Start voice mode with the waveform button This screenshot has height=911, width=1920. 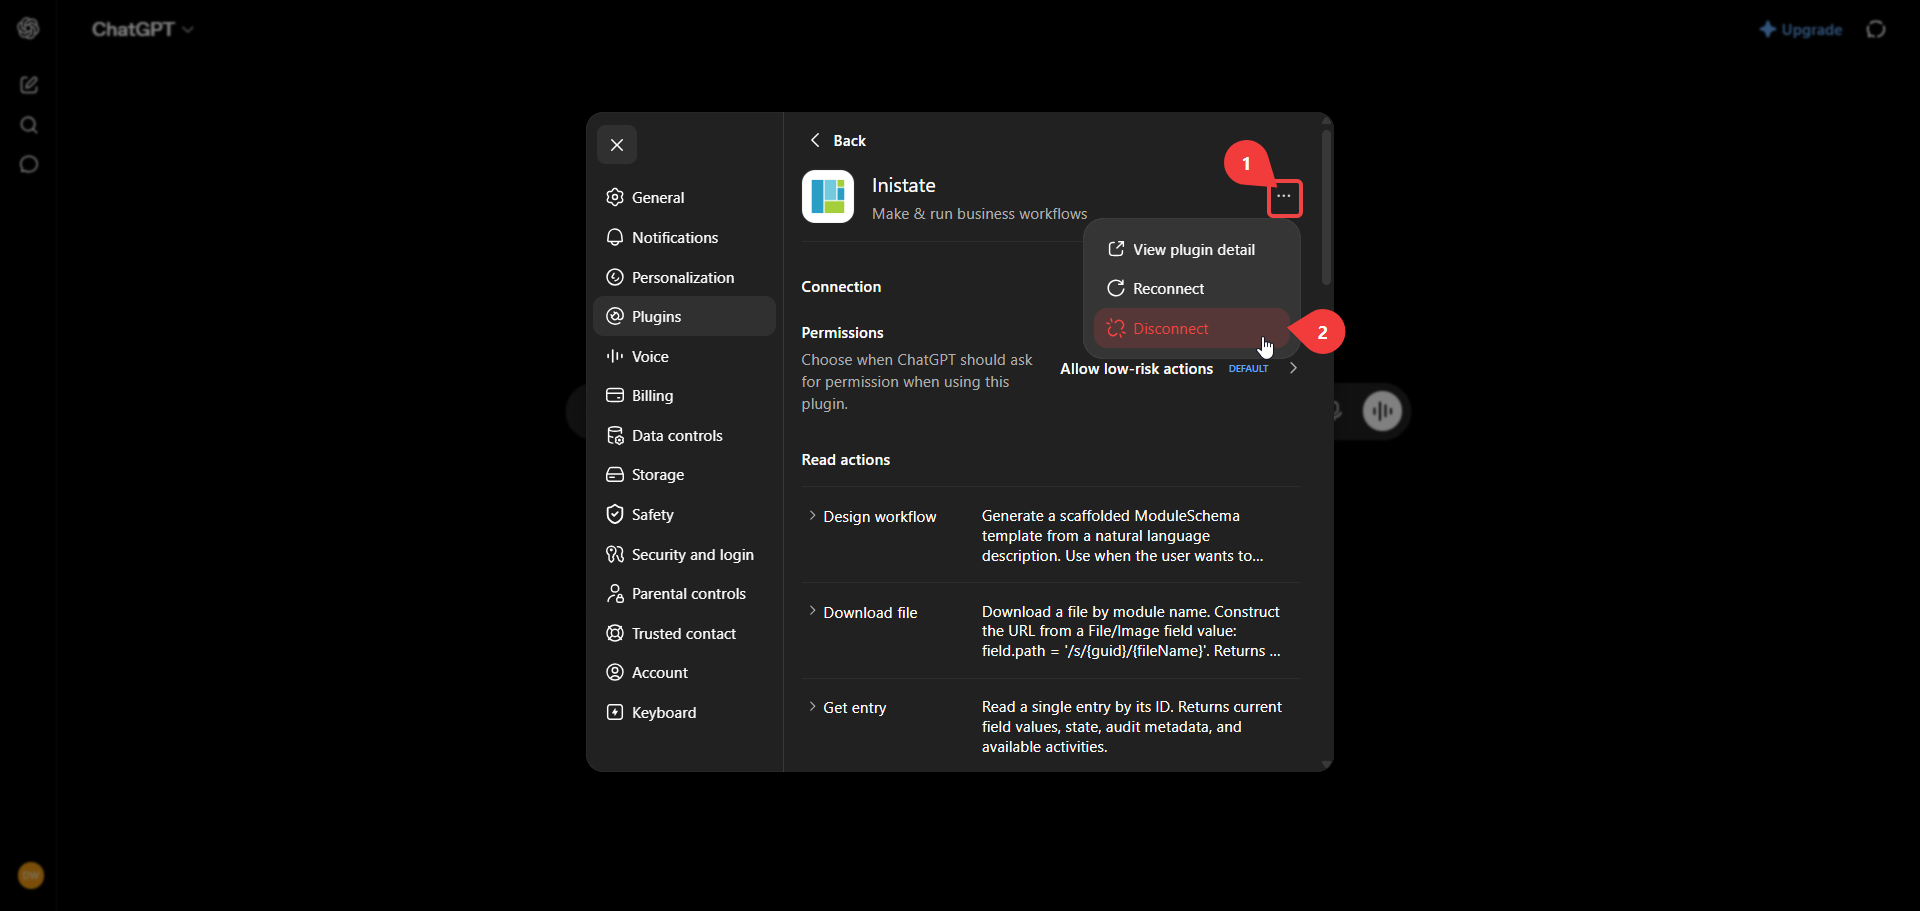pos(1383,411)
